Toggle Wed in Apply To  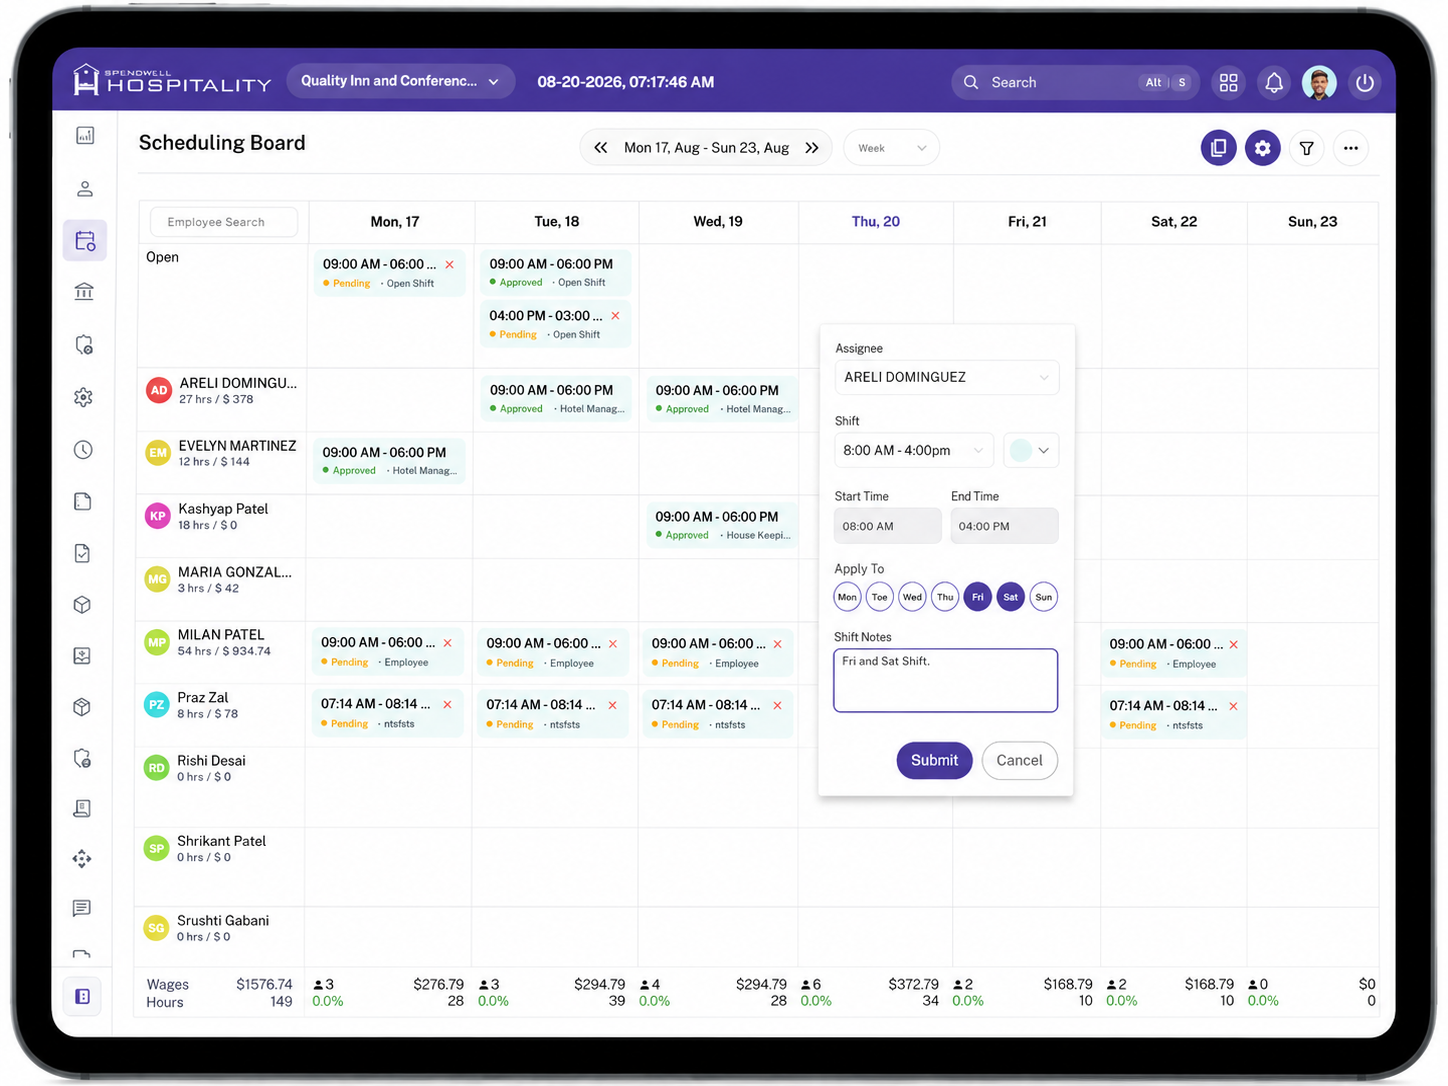pos(912,597)
